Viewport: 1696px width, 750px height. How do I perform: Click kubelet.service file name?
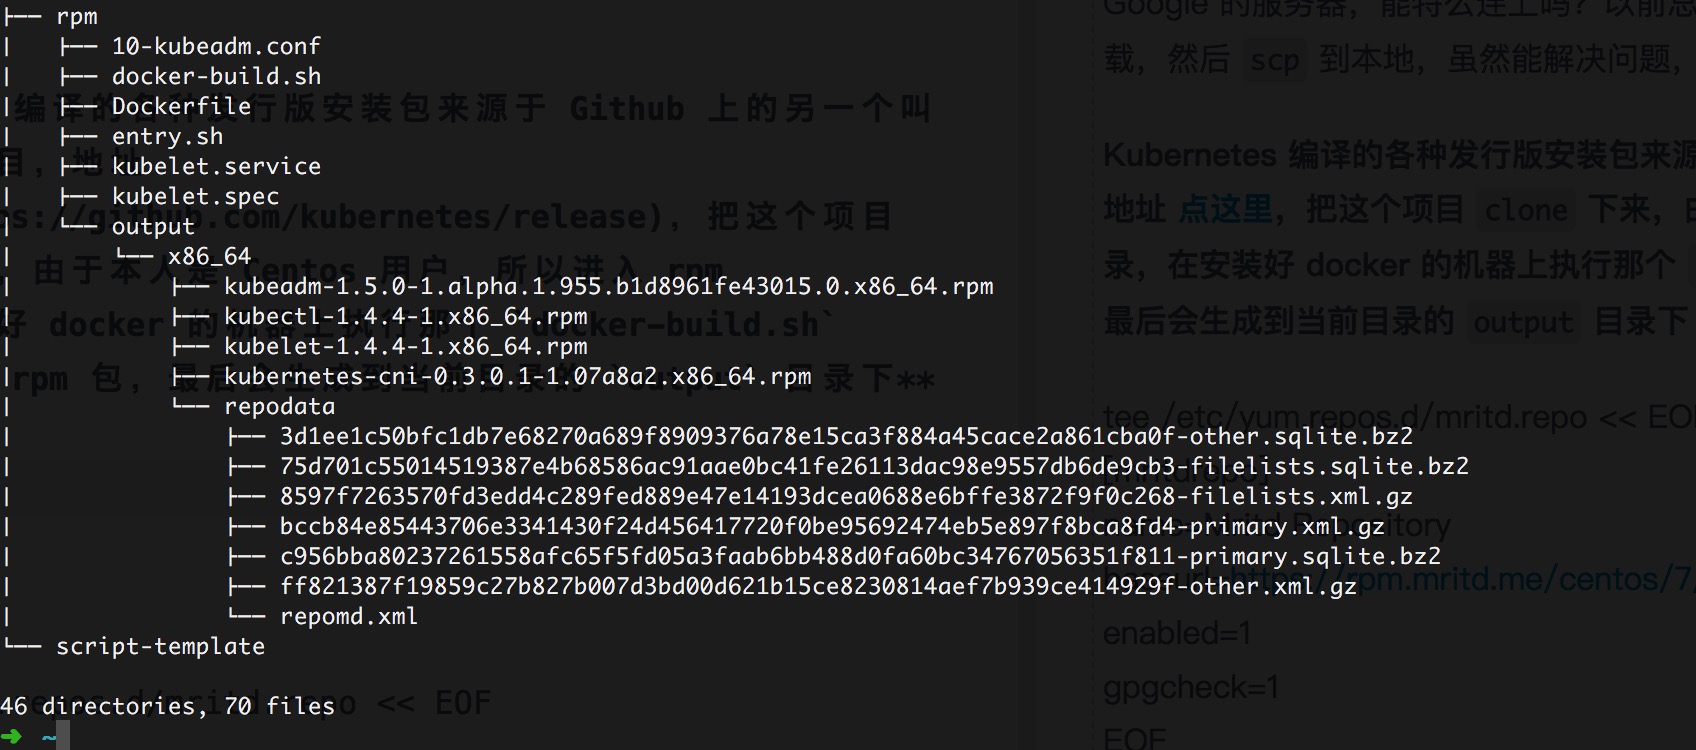click(x=216, y=166)
